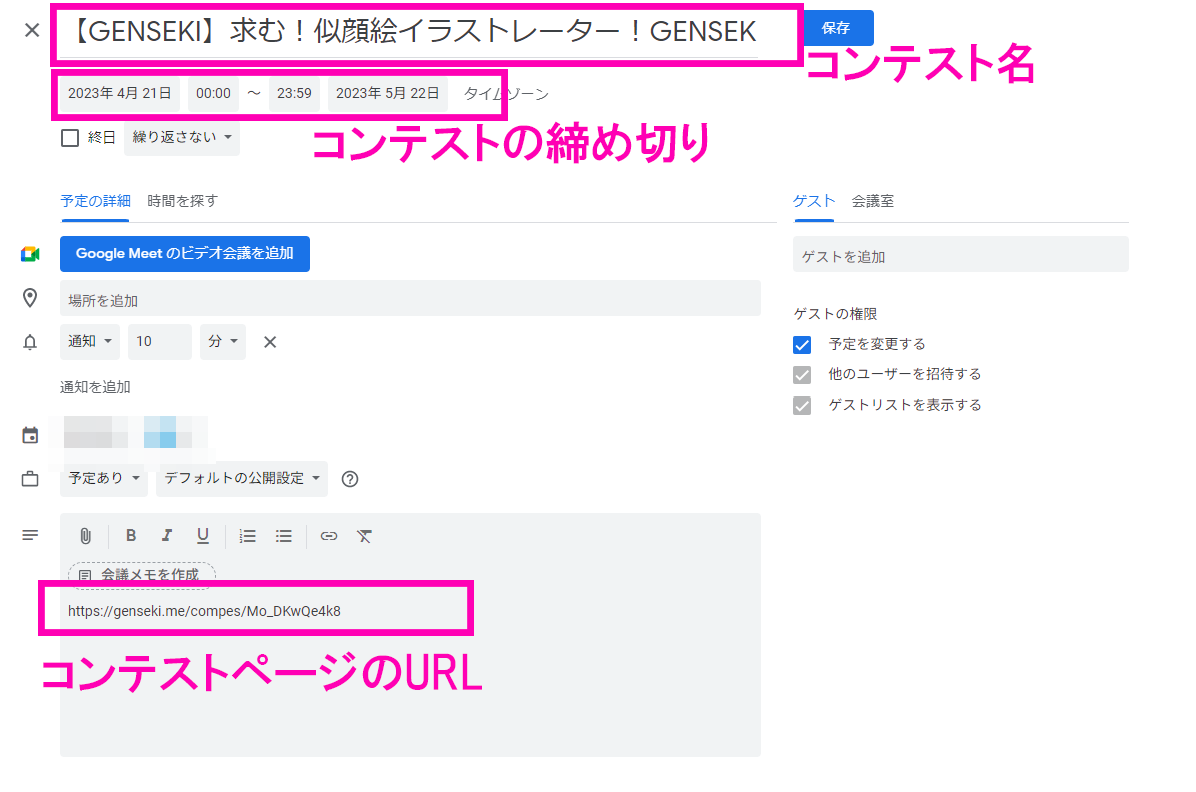The image size is (1196, 792).
Task: Insert a numbered list
Action: tap(247, 536)
